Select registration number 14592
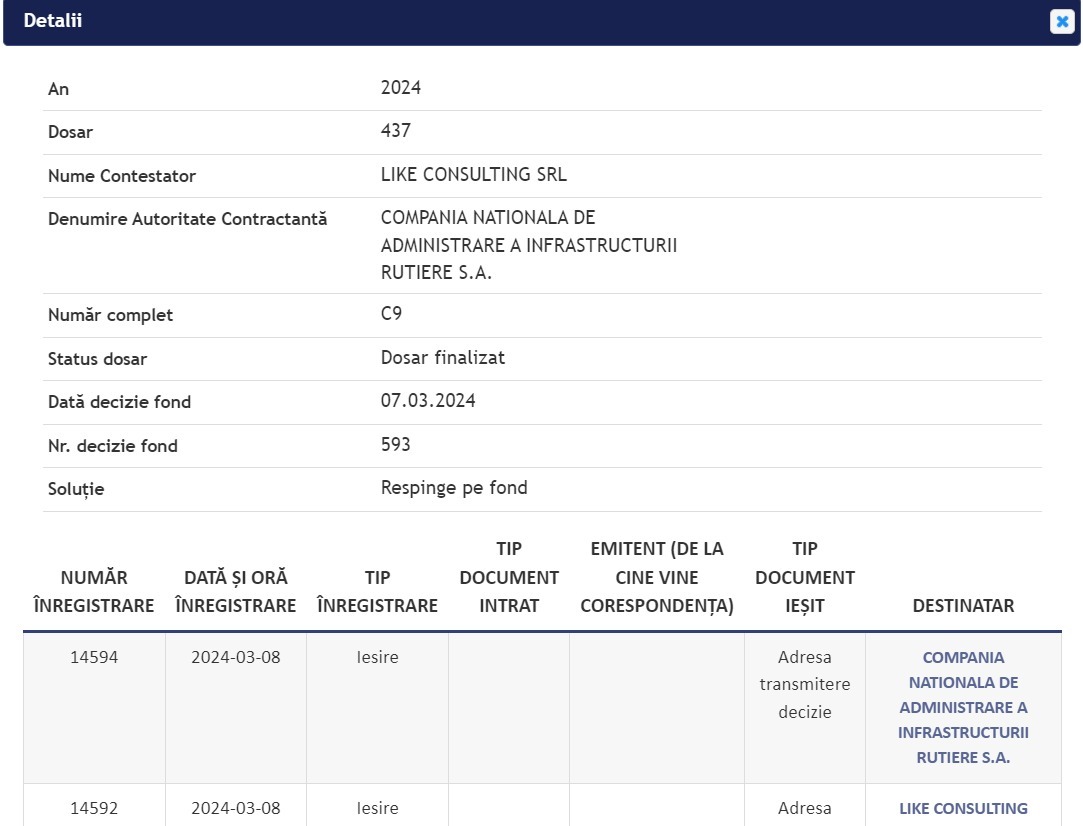The width and height of the screenshot is (1083, 826). 94,808
